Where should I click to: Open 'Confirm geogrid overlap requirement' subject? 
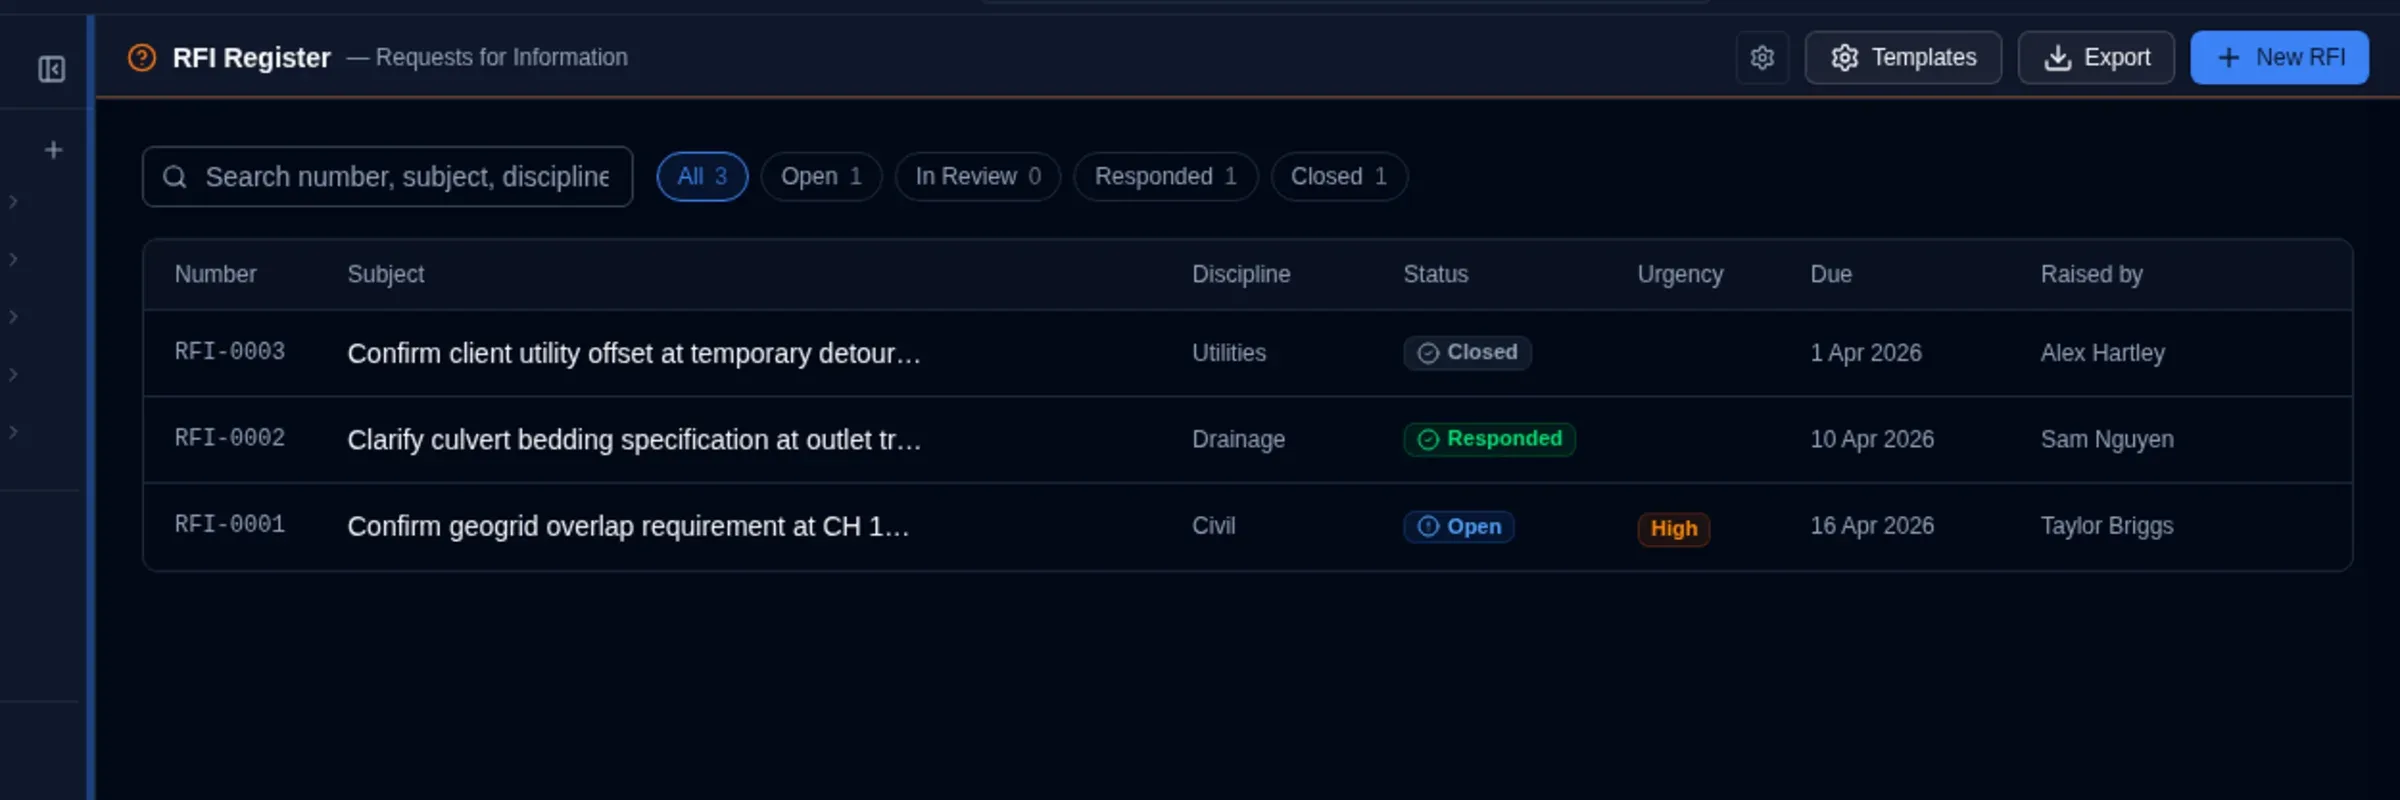click(x=628, y=527)
